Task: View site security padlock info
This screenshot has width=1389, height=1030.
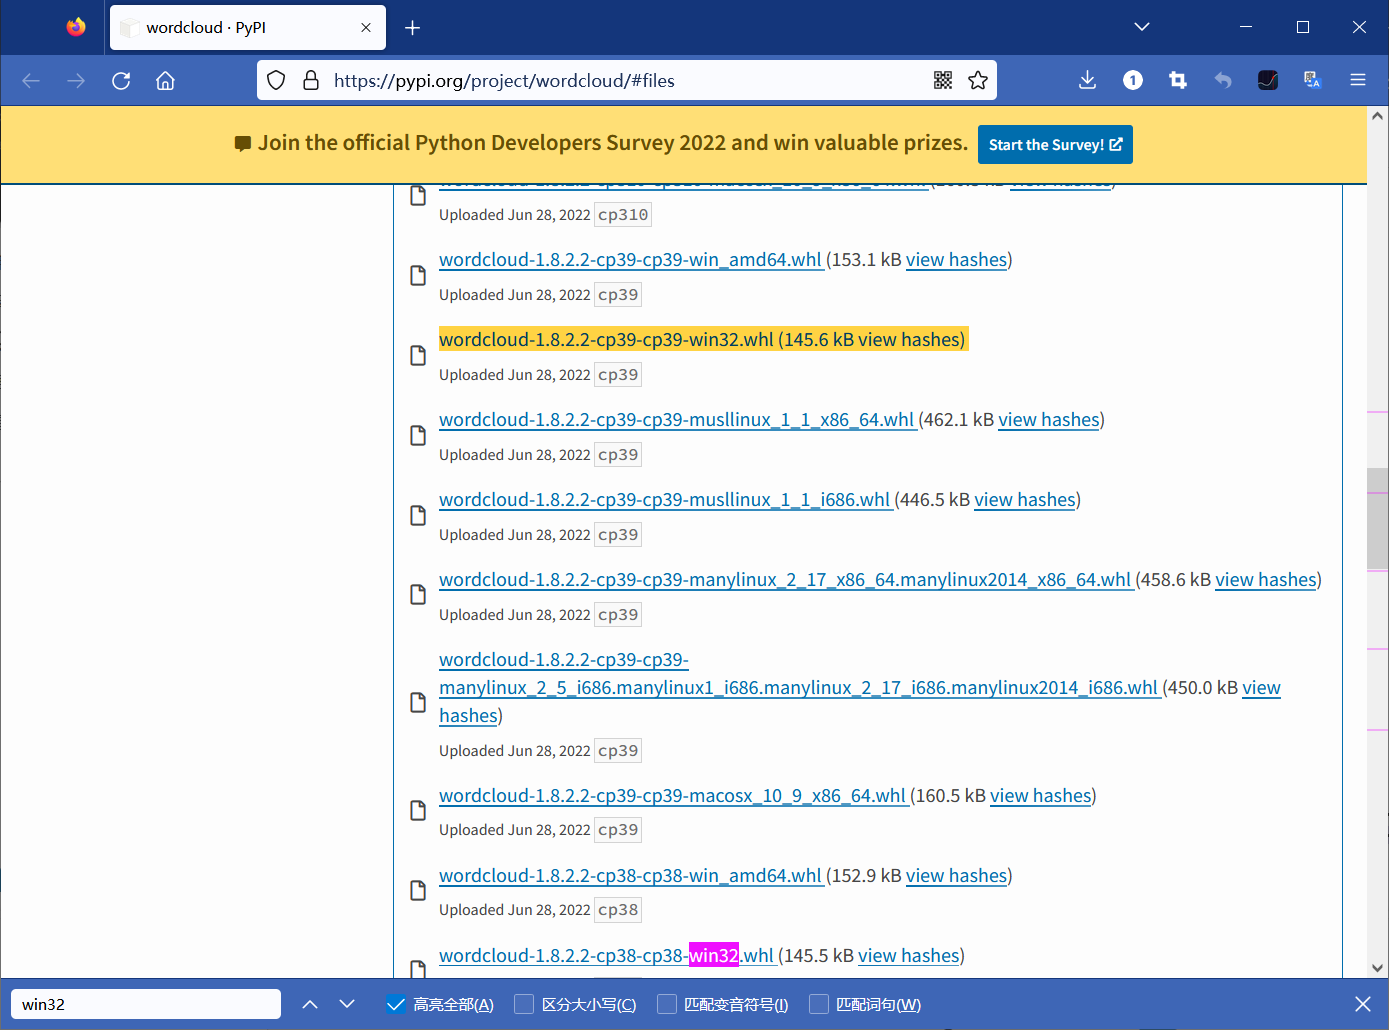Action: 311,81
